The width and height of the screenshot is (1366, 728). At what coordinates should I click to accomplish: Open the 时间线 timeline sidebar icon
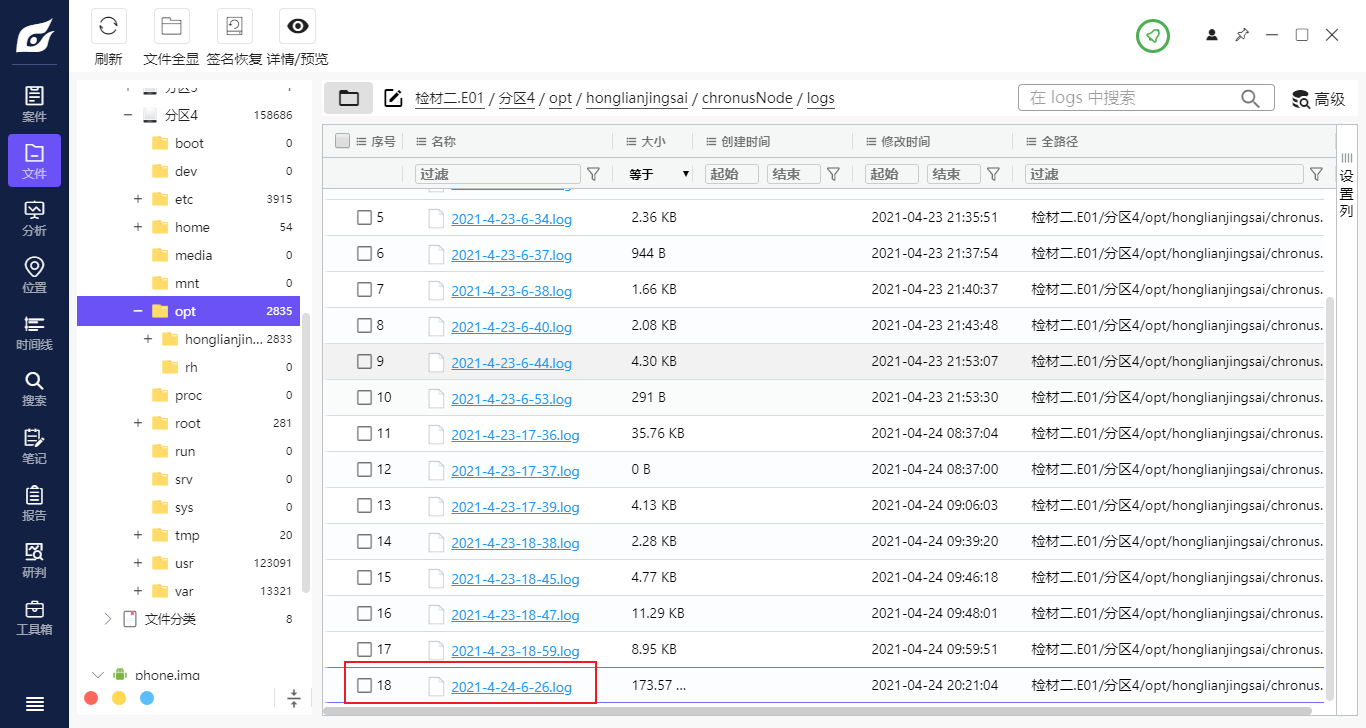click(x=34, y=332)
